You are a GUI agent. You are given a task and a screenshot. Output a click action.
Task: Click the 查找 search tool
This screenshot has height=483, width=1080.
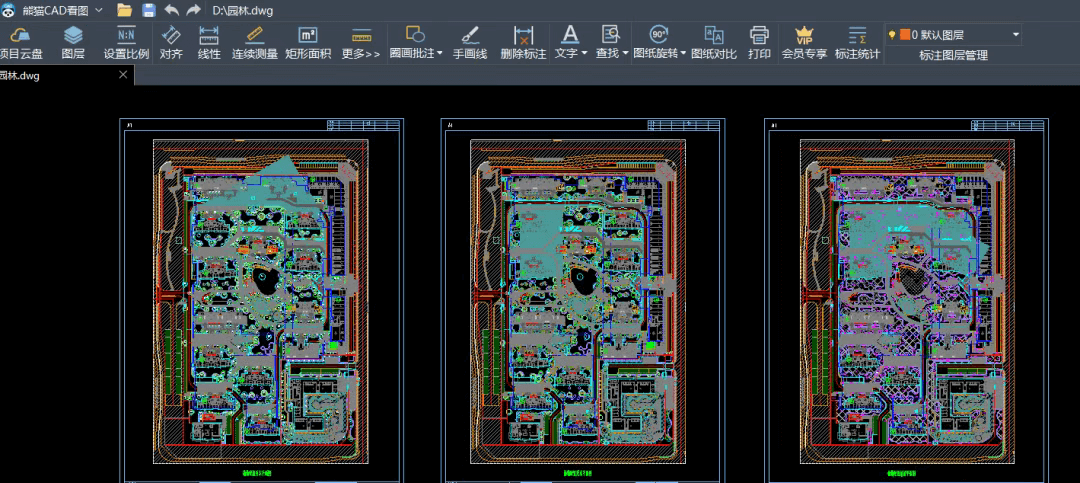608,43
